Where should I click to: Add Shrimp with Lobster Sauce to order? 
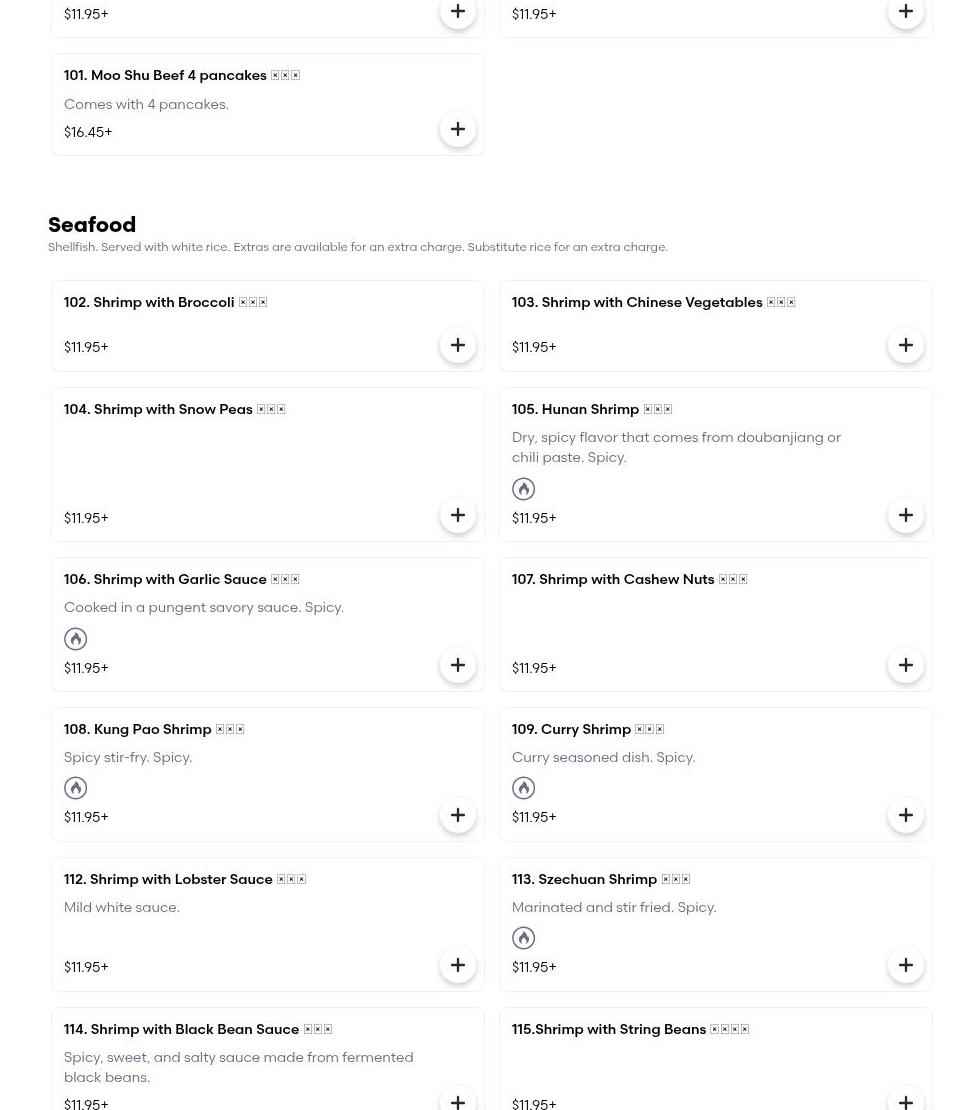tap(458, 965)
